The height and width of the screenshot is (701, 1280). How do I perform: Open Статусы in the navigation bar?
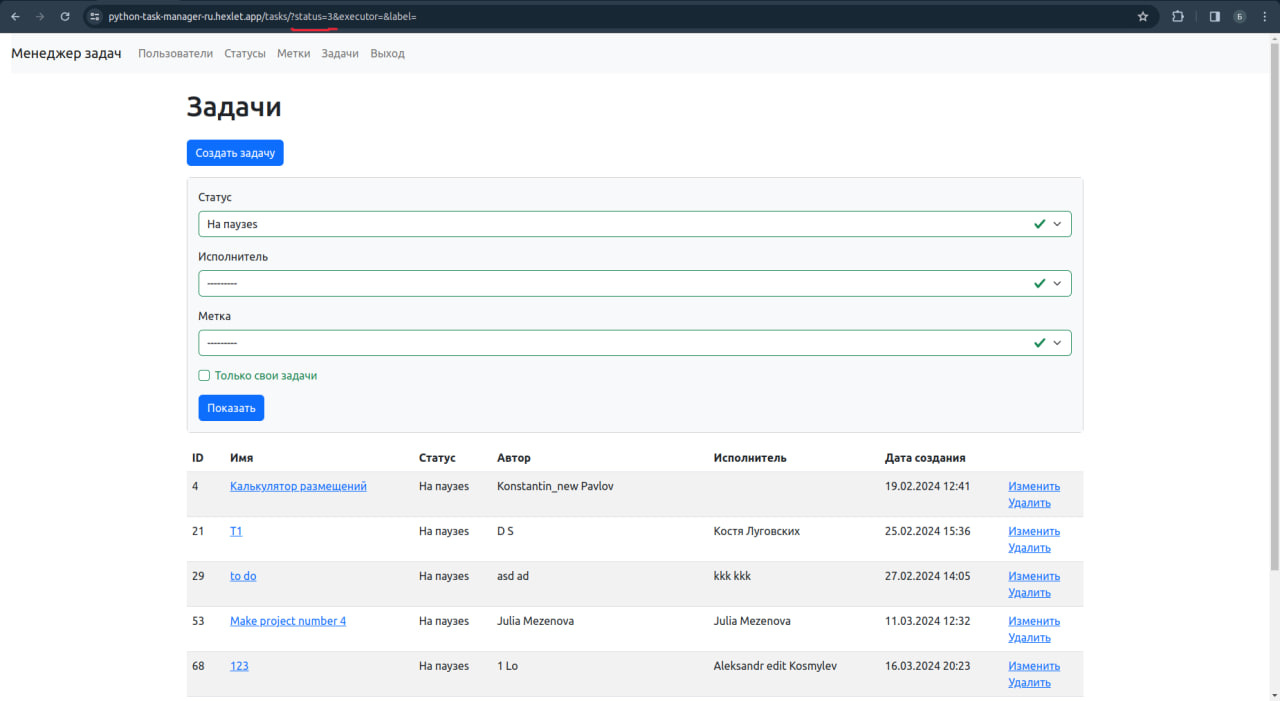point(245,53)
